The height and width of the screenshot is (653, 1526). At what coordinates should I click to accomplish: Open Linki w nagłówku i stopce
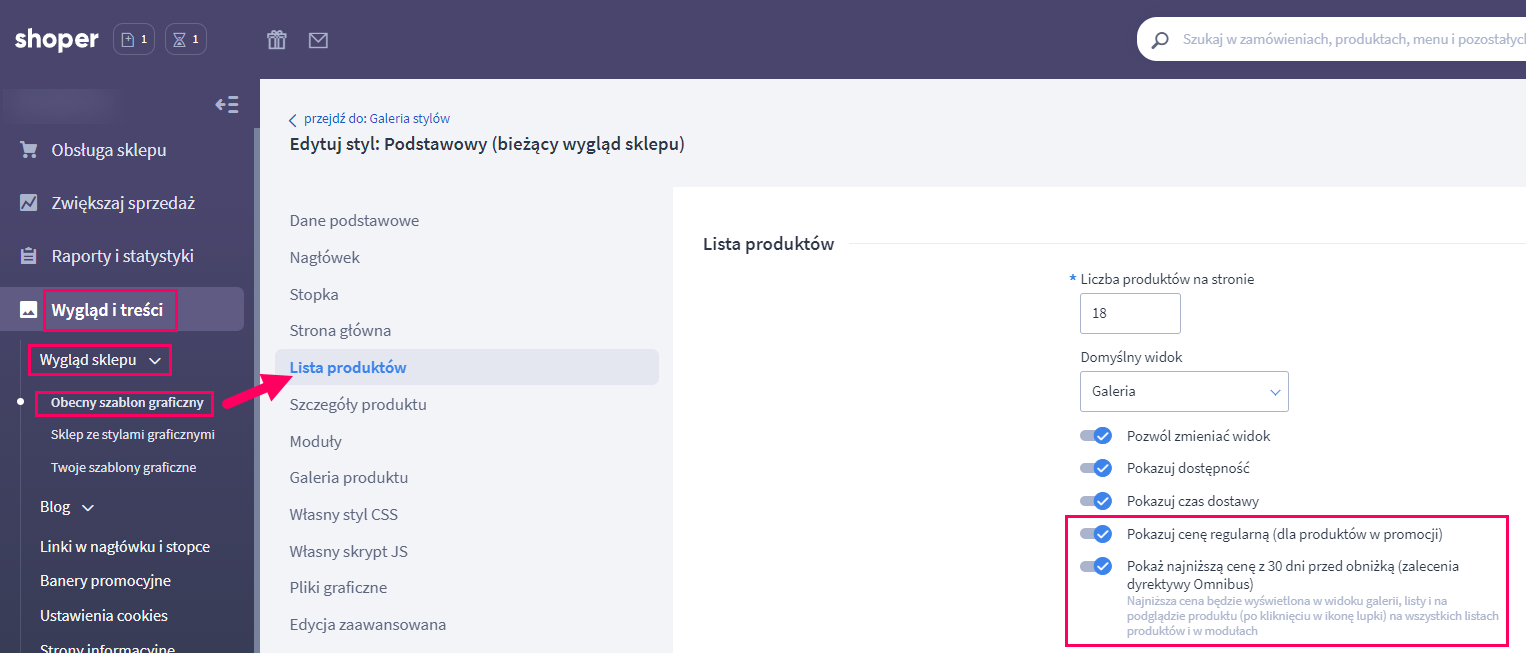point(125,547)
